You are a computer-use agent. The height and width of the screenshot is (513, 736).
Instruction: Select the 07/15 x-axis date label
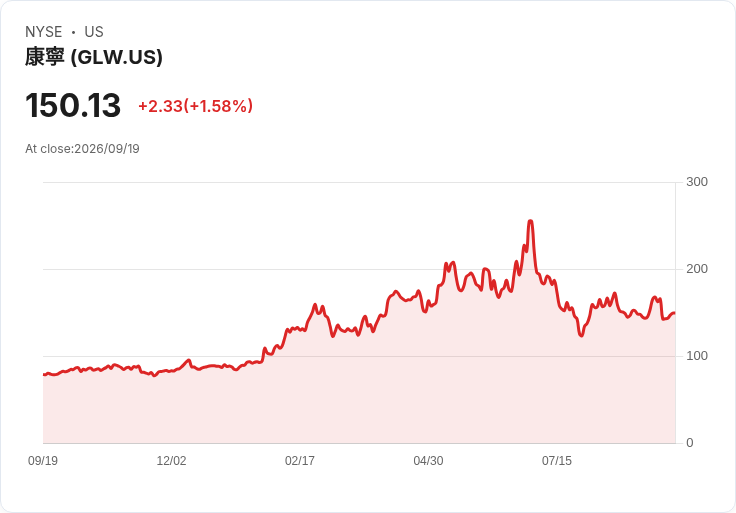(557, 460)
